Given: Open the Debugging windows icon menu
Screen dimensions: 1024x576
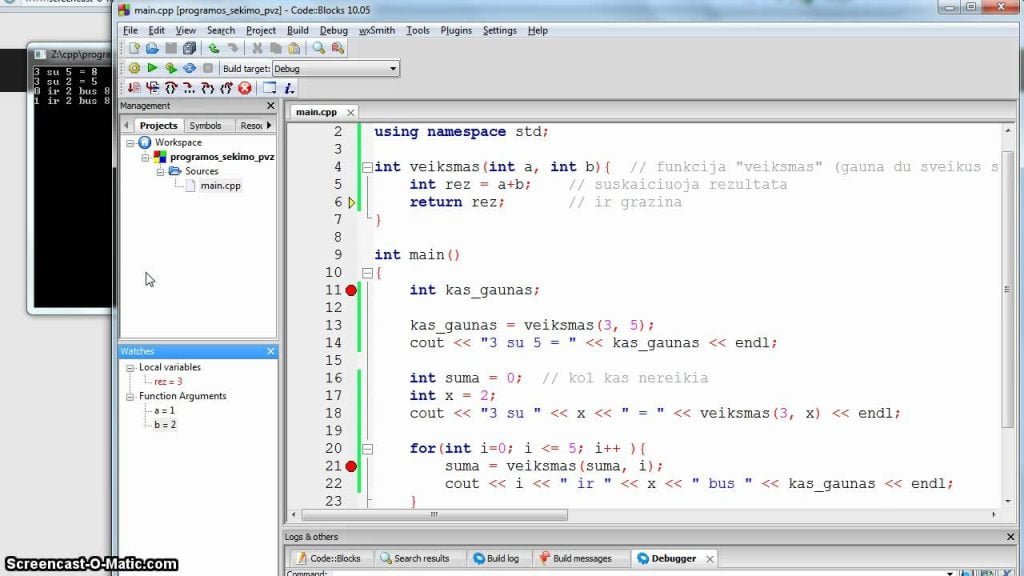Looking at the screenshot, I should point(269,88).
